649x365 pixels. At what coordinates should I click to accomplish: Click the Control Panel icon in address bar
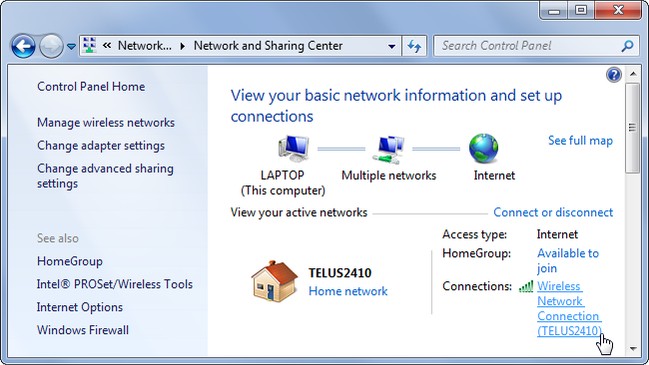[x=89, y=46]
